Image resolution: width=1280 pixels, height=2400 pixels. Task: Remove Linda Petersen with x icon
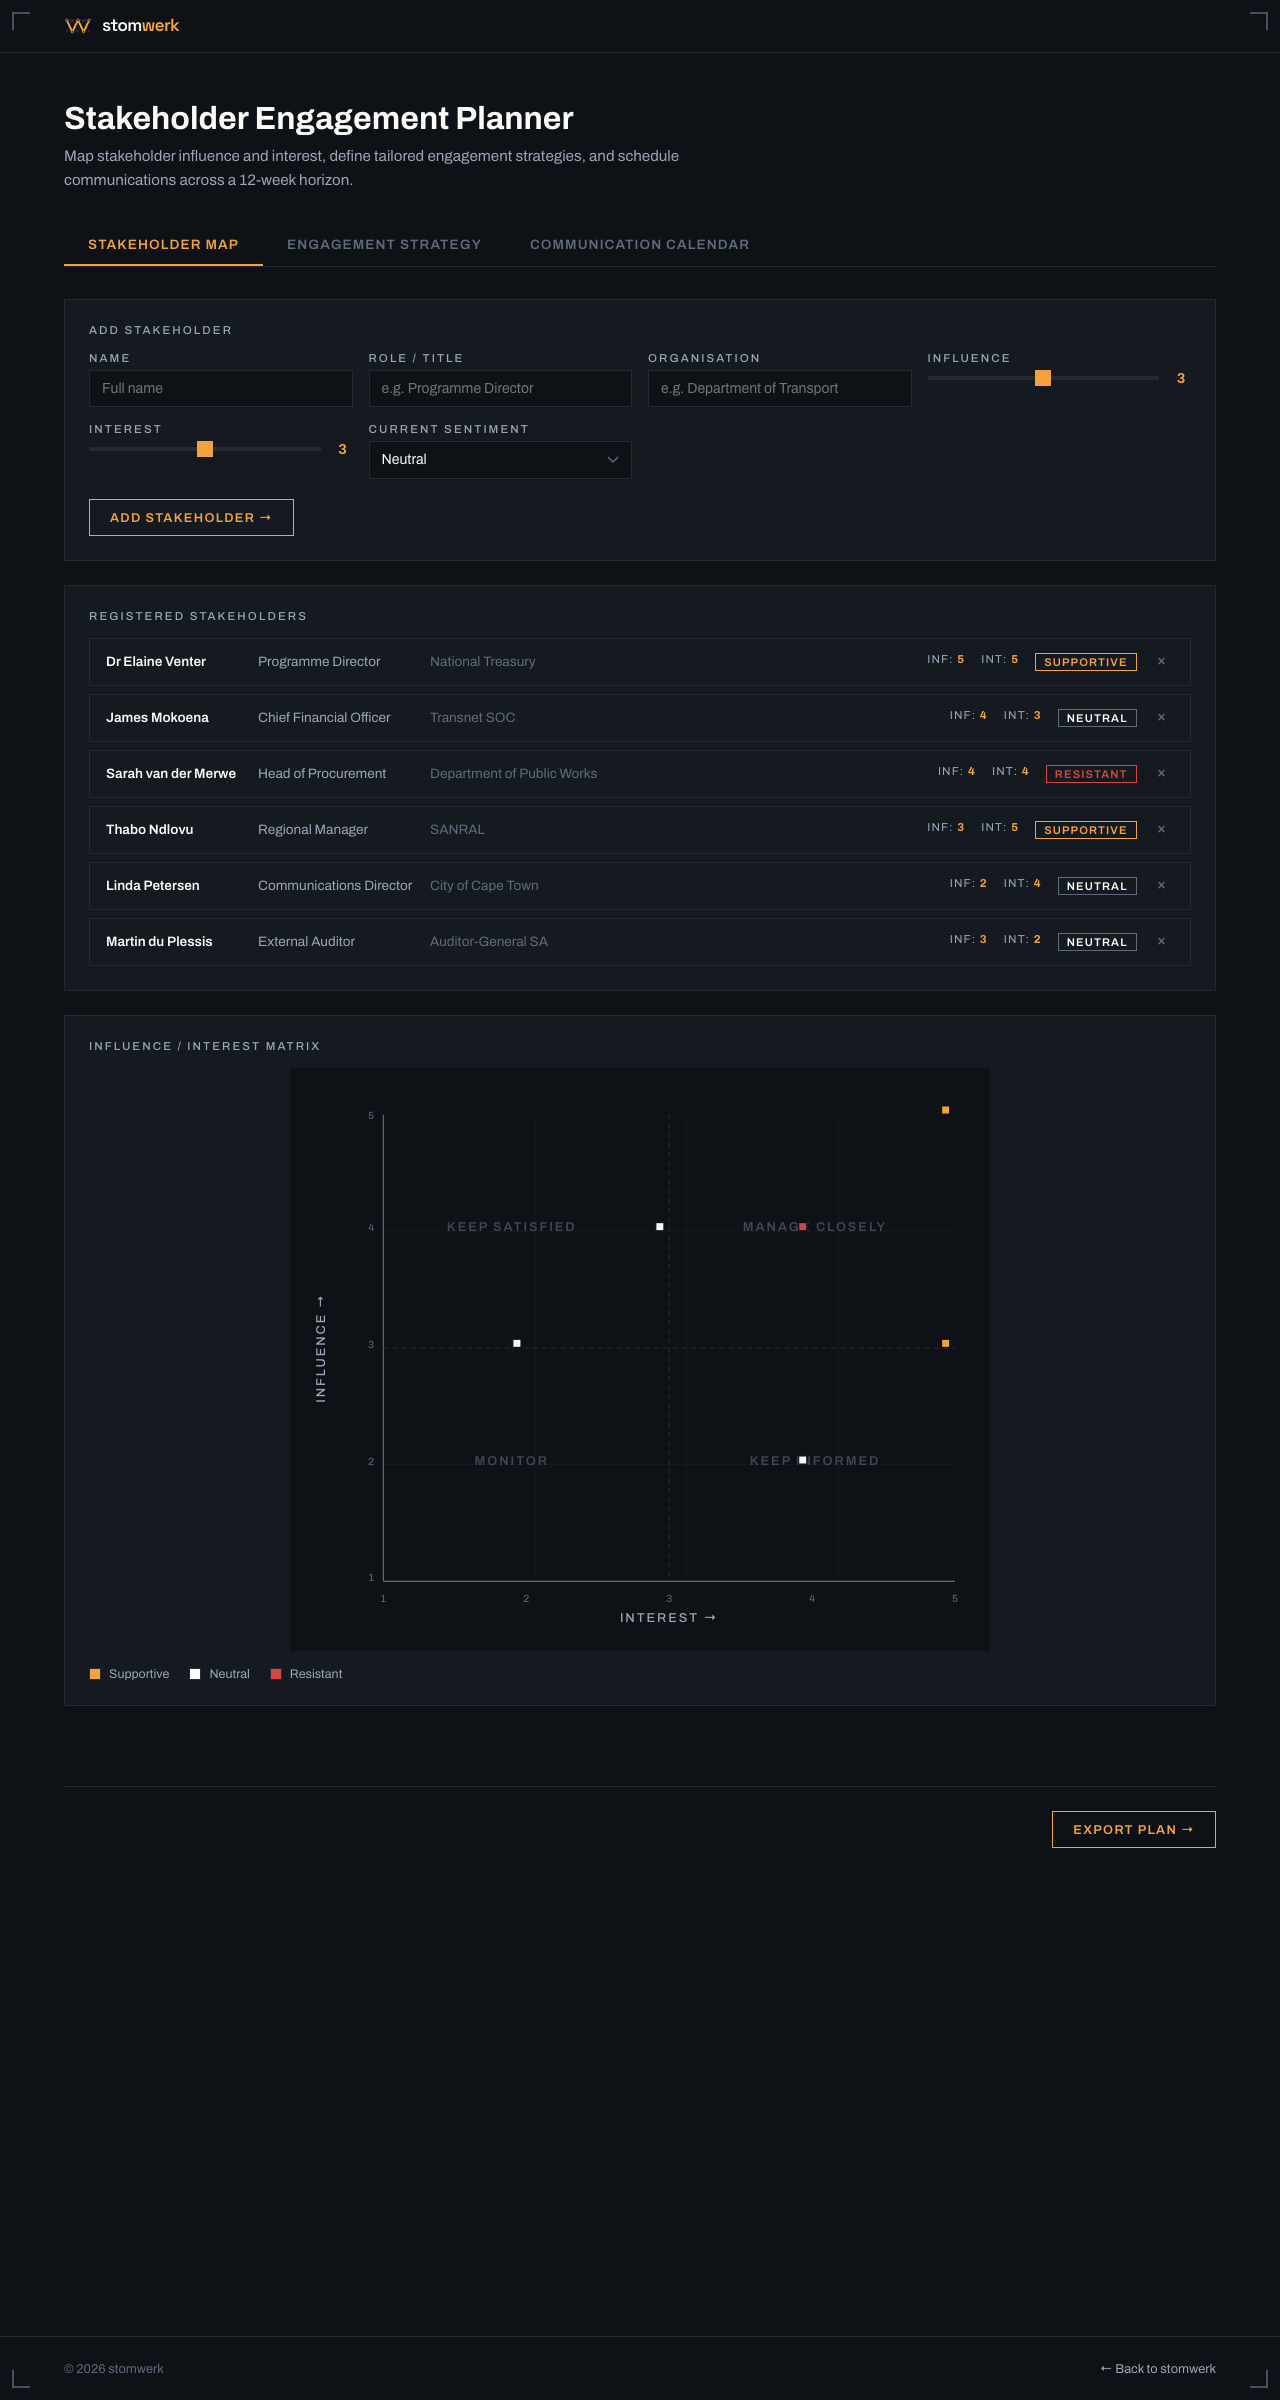(1161, 885)
